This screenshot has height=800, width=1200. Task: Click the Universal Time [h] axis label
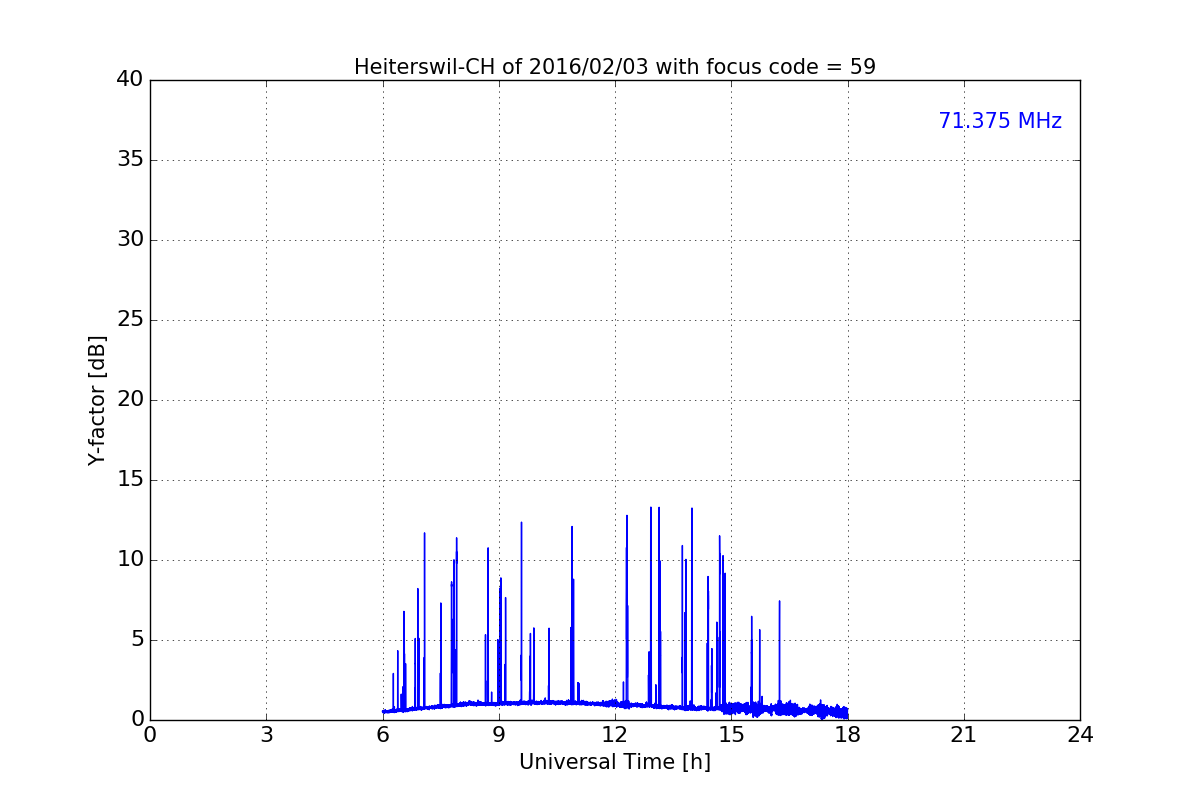click(x=615, y=762)
